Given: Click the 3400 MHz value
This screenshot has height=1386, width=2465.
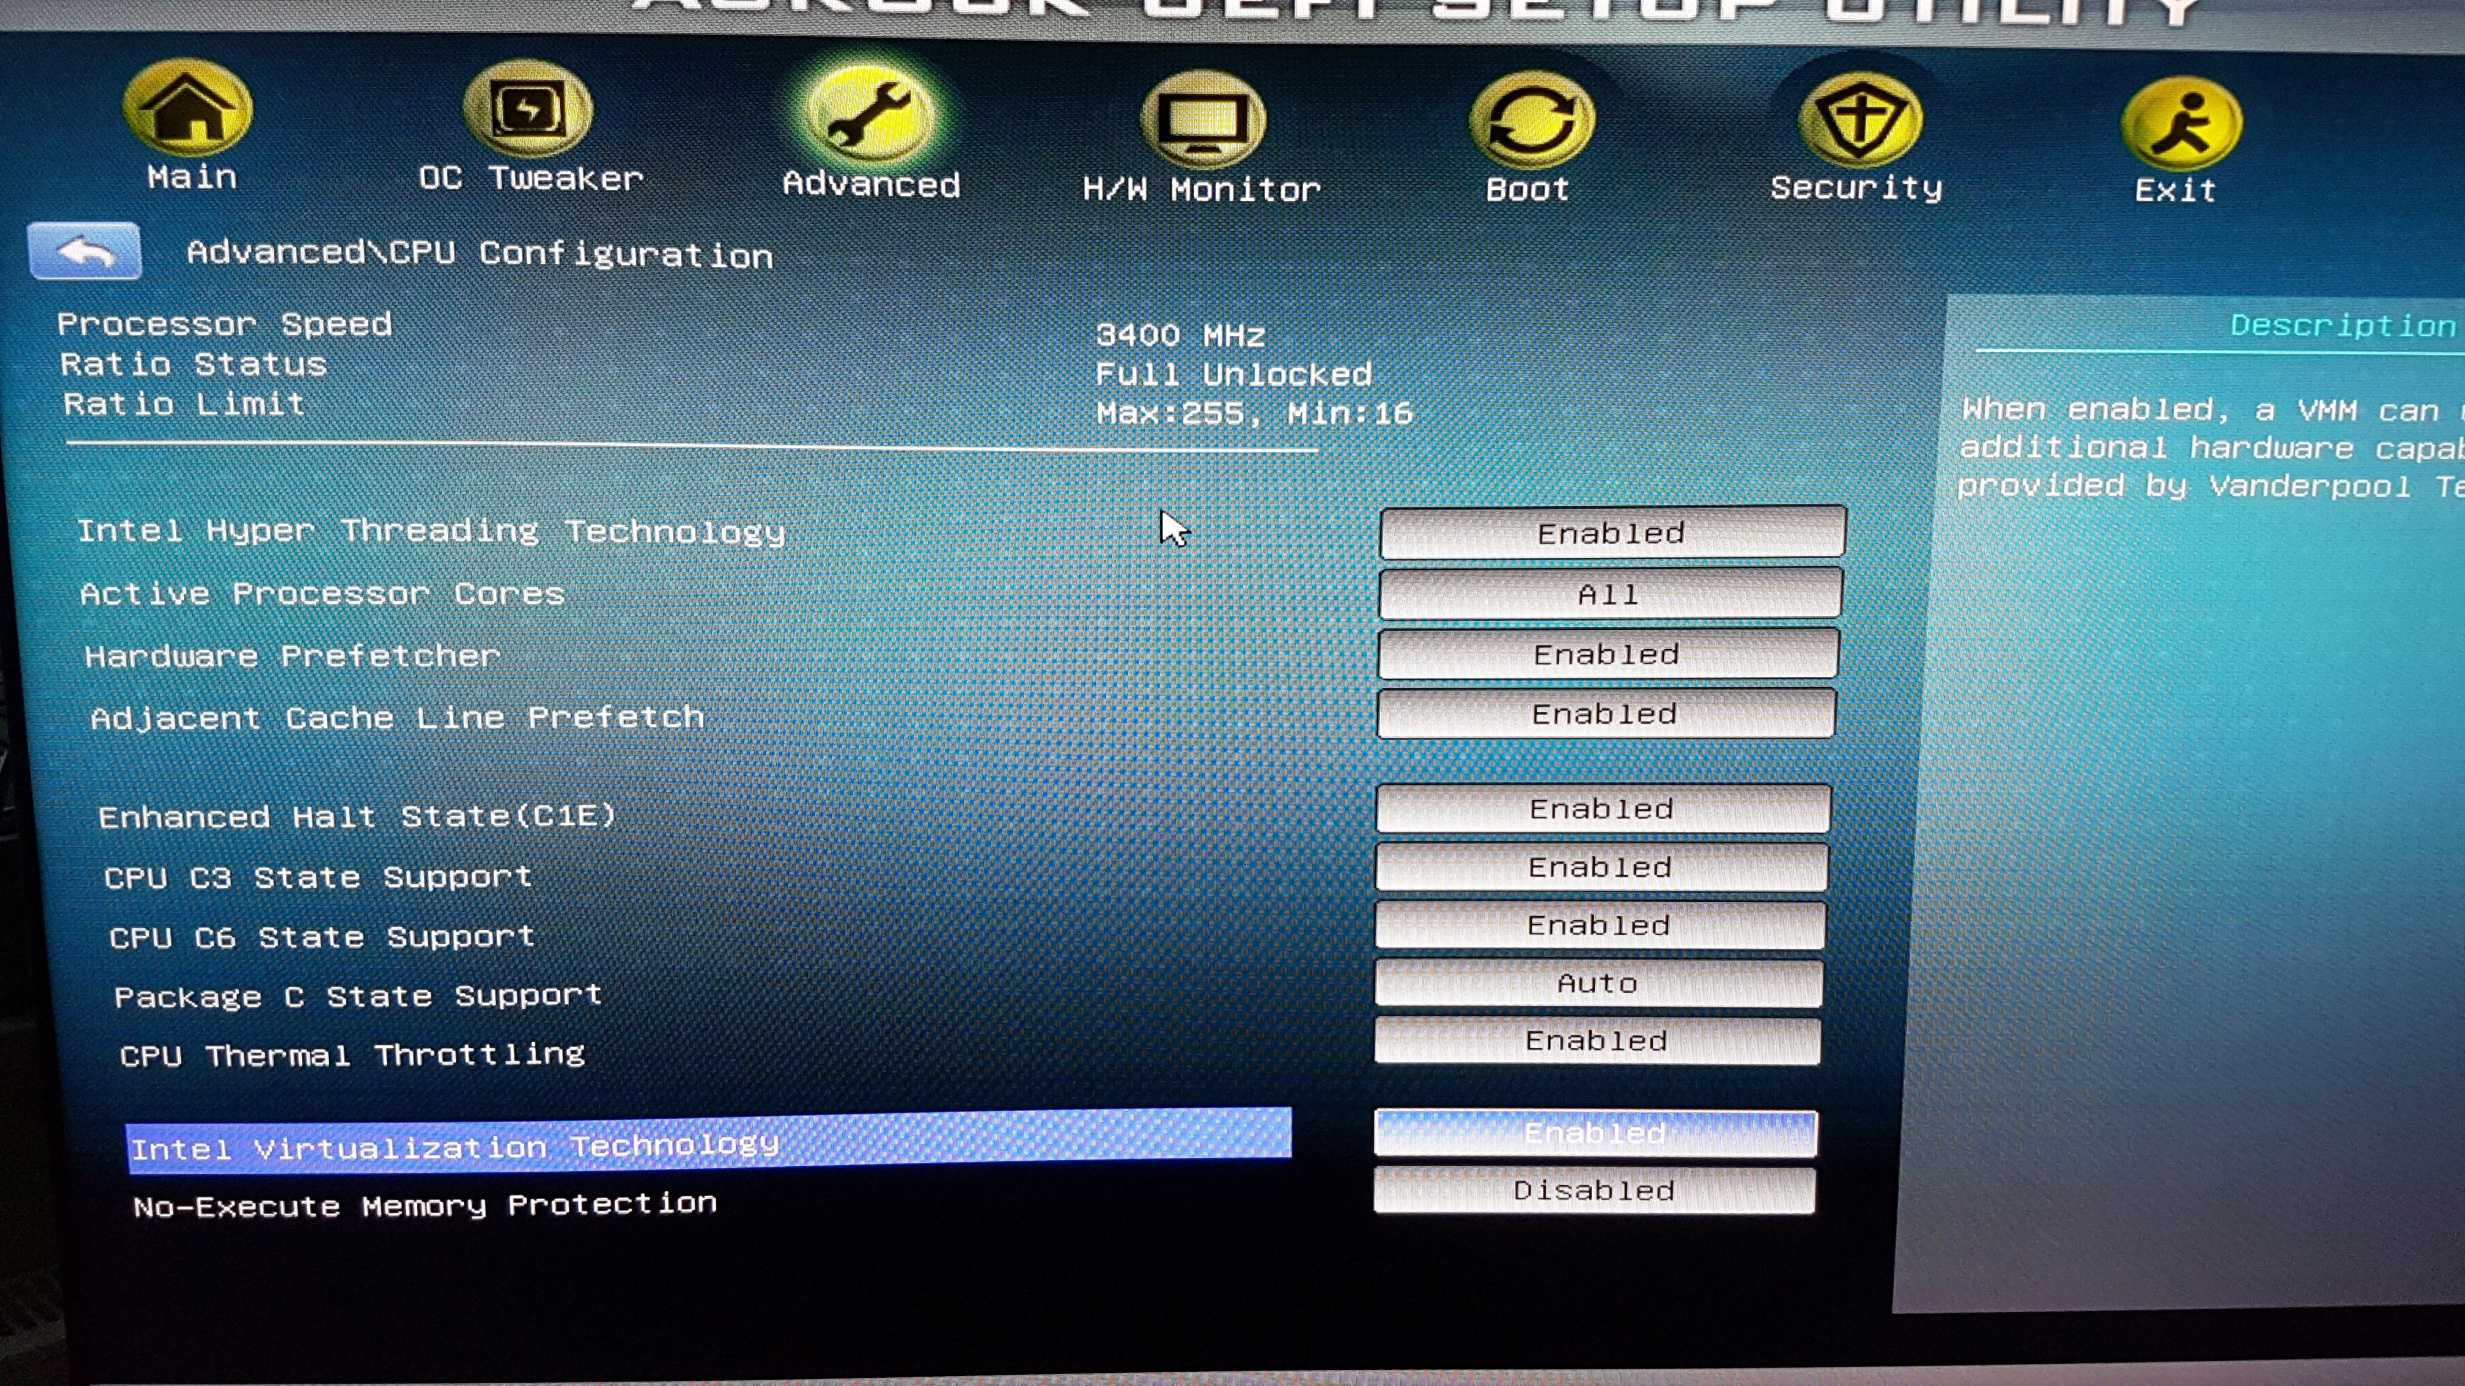Looking at the screenshot, I should coord(1180,335).
